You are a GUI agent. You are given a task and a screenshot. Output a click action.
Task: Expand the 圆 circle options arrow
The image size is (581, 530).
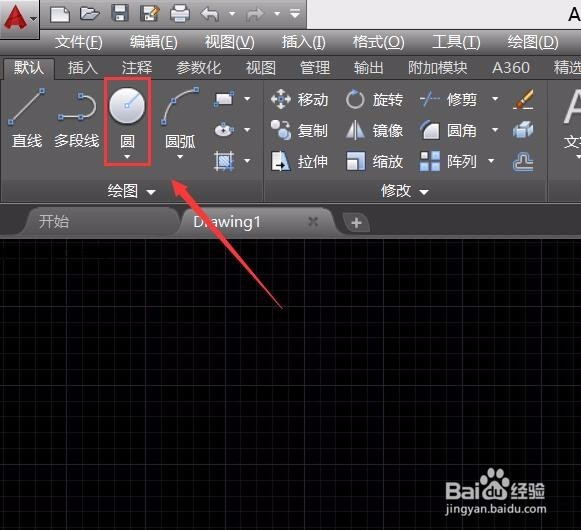tap(127, 157)
